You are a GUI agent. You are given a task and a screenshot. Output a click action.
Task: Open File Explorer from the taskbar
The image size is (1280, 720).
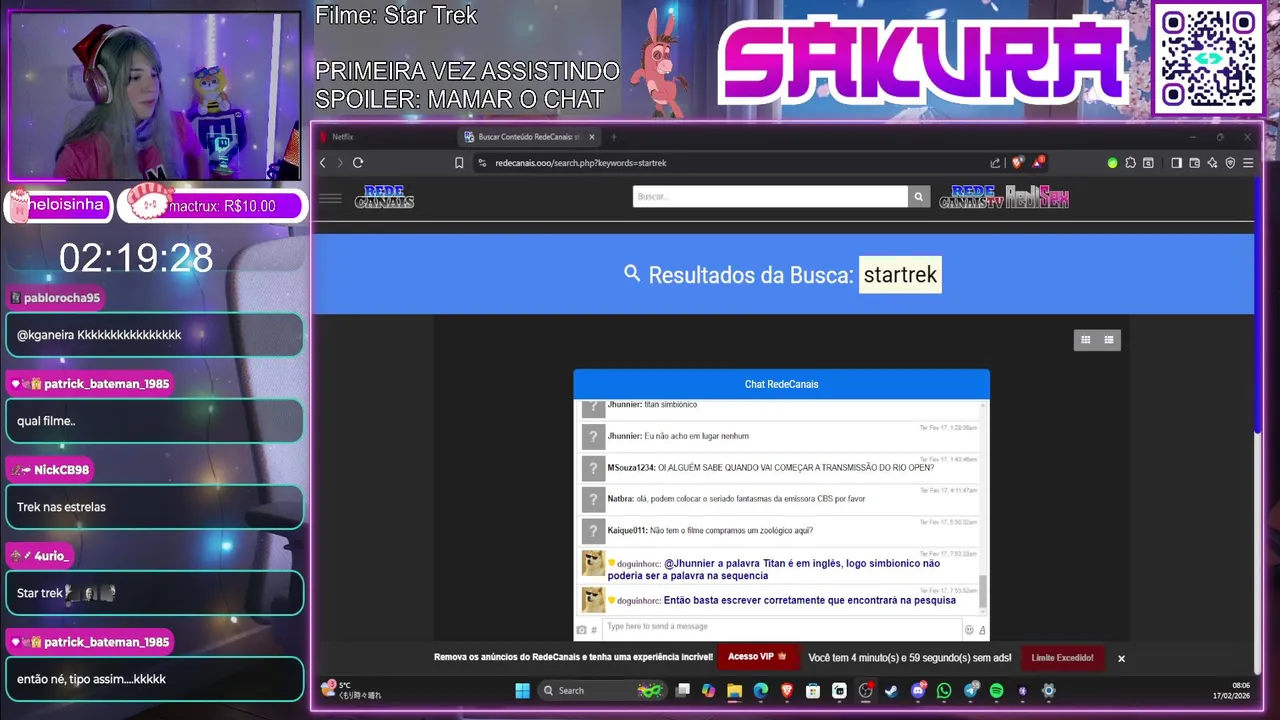[x=735, y=691]
